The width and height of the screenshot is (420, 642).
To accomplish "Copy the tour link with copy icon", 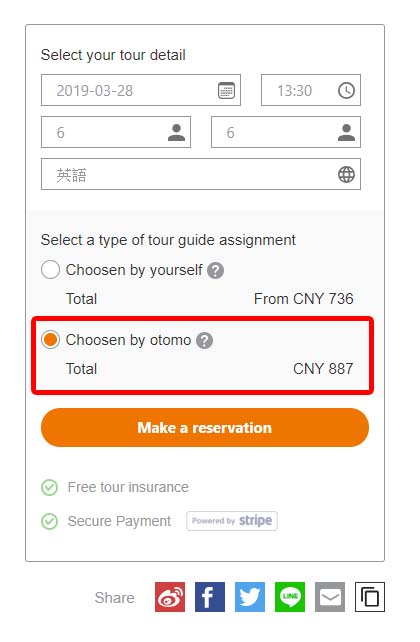I will 370,597.
